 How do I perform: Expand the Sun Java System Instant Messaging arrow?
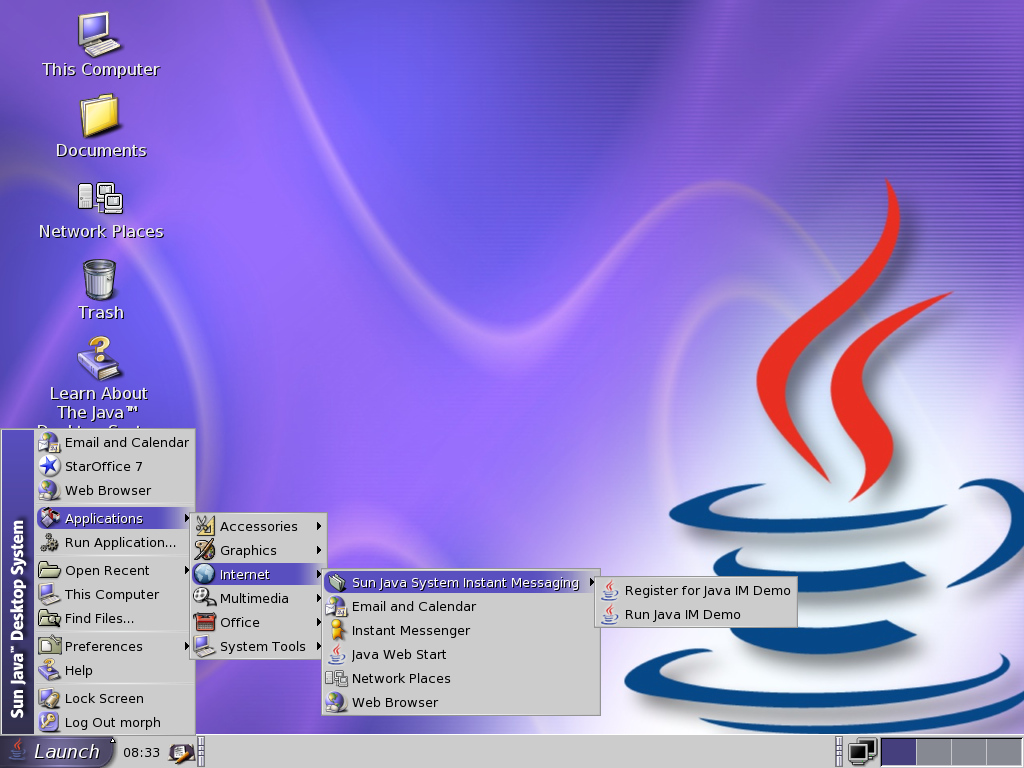pyautogui.click(x=591, y=582)
